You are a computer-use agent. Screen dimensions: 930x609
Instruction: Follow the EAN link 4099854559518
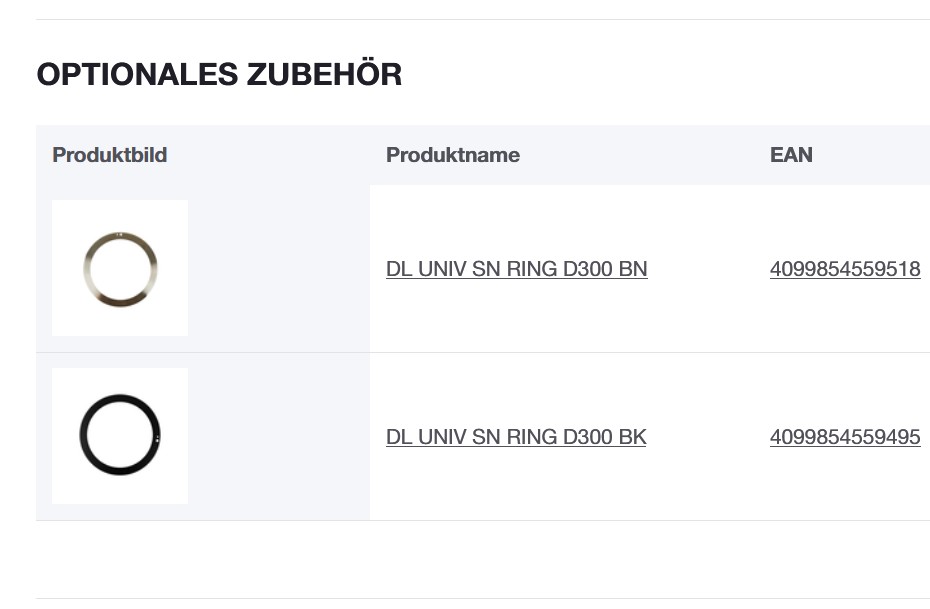(x=845, y=269)
